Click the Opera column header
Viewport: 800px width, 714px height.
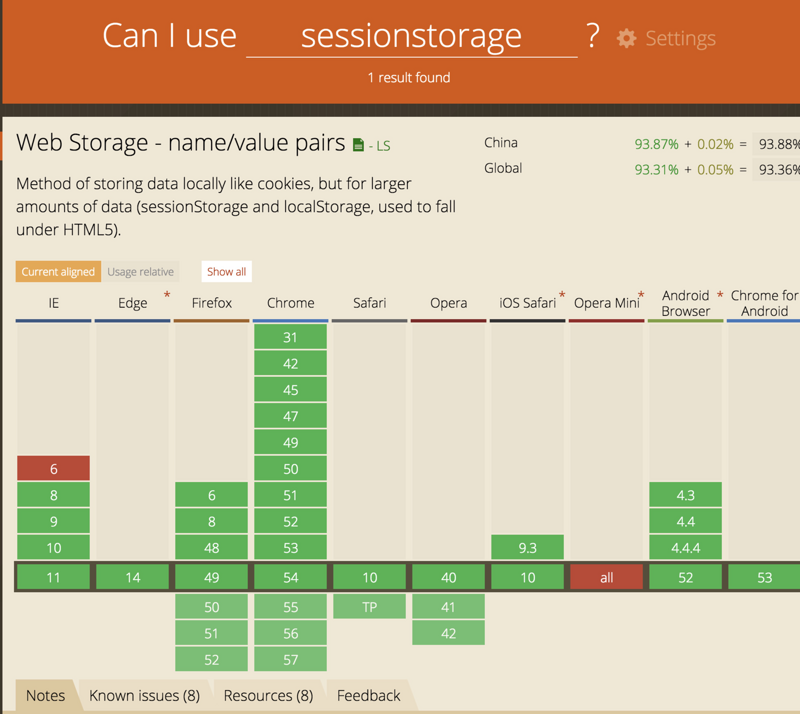pos(448,303)
